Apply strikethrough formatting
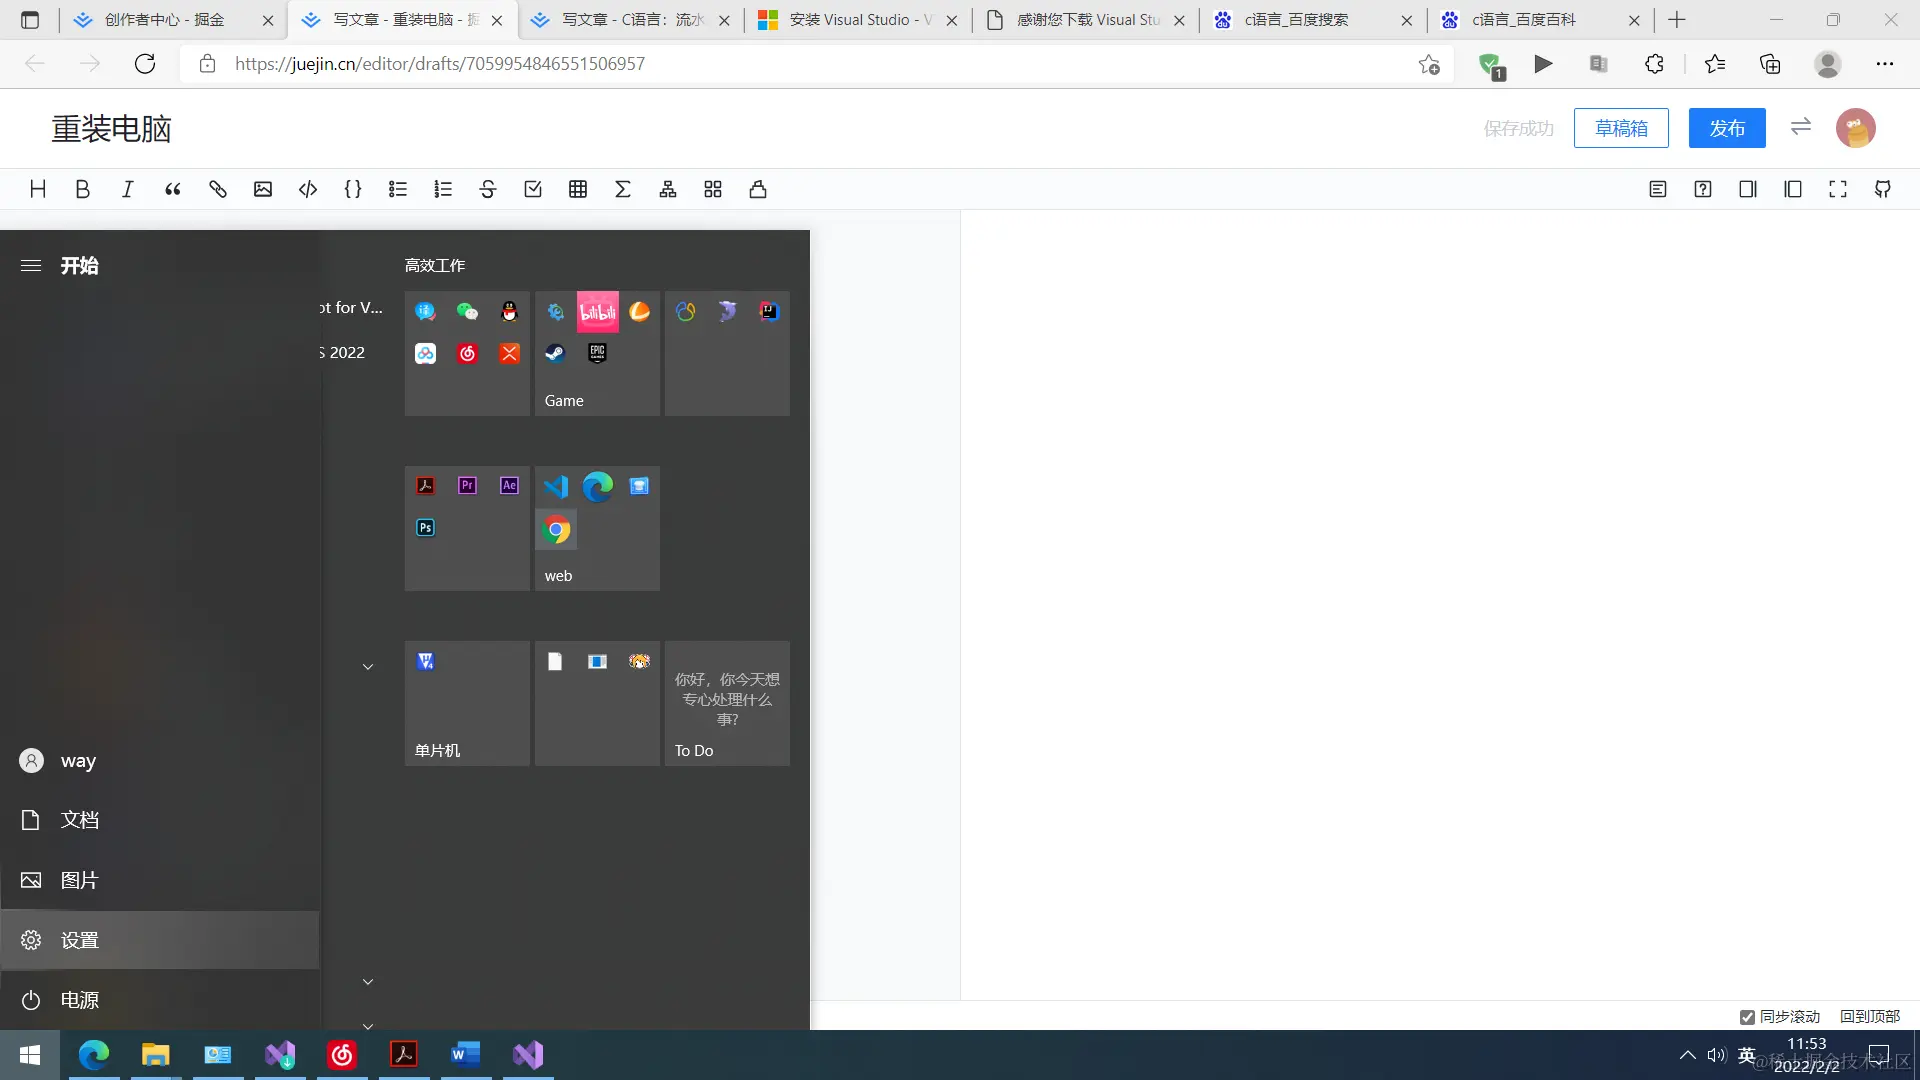 click(x=487, y=189)
